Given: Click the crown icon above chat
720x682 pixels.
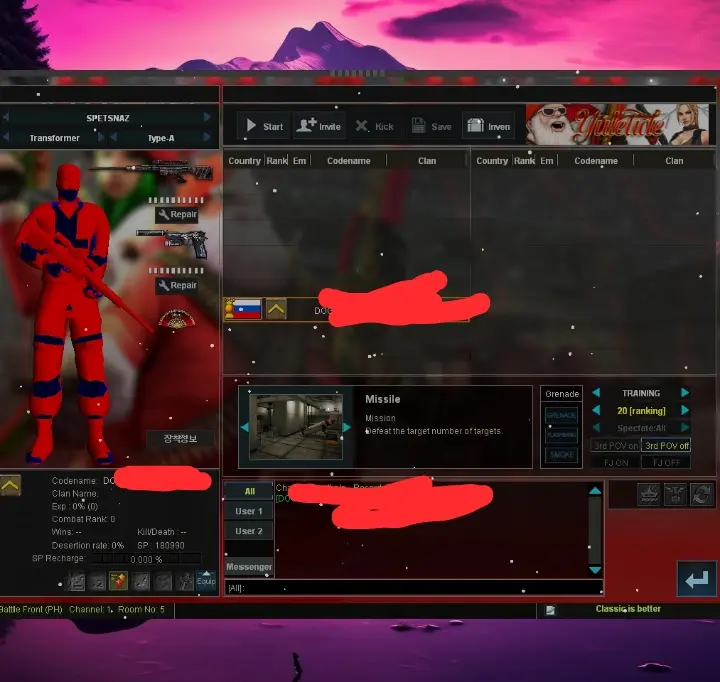Looking at the screenshot, I should pyautogui.click(x=649, y=495).
